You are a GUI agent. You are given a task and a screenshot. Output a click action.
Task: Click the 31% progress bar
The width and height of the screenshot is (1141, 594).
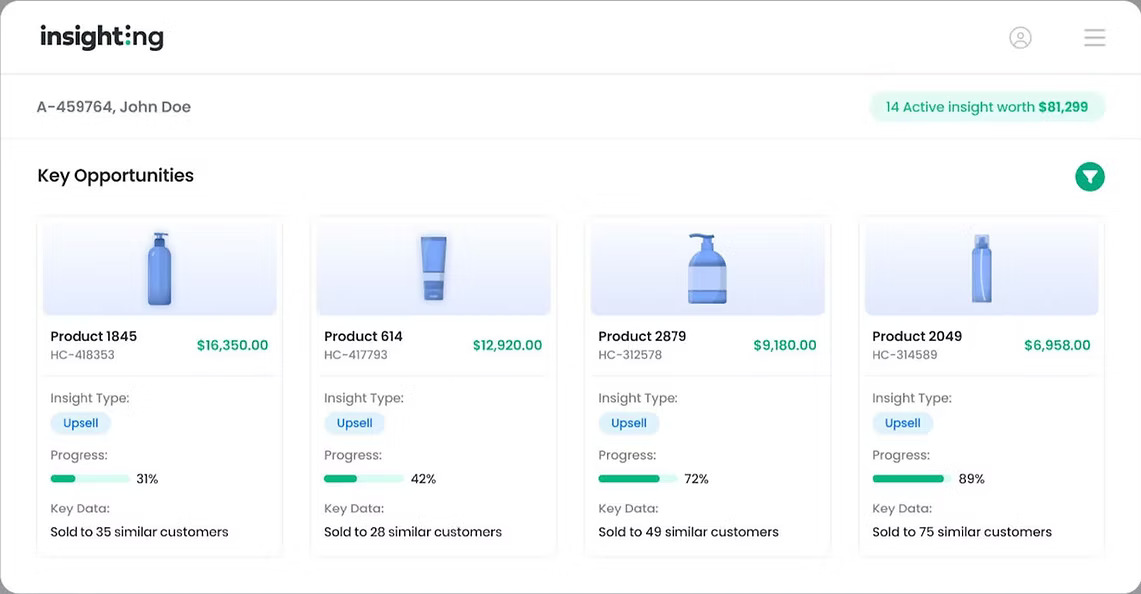[90, 478]
